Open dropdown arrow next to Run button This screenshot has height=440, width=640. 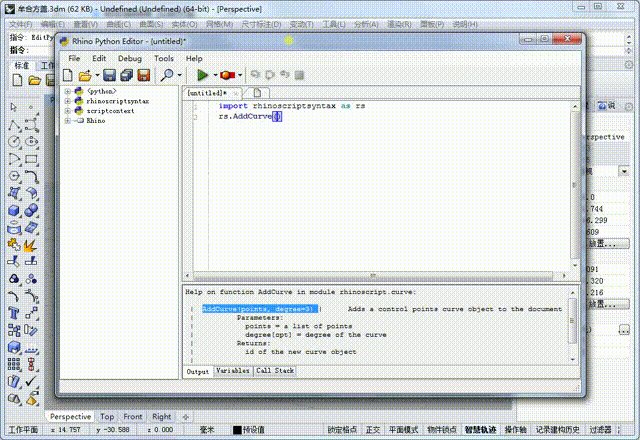[x=215, y=76]
